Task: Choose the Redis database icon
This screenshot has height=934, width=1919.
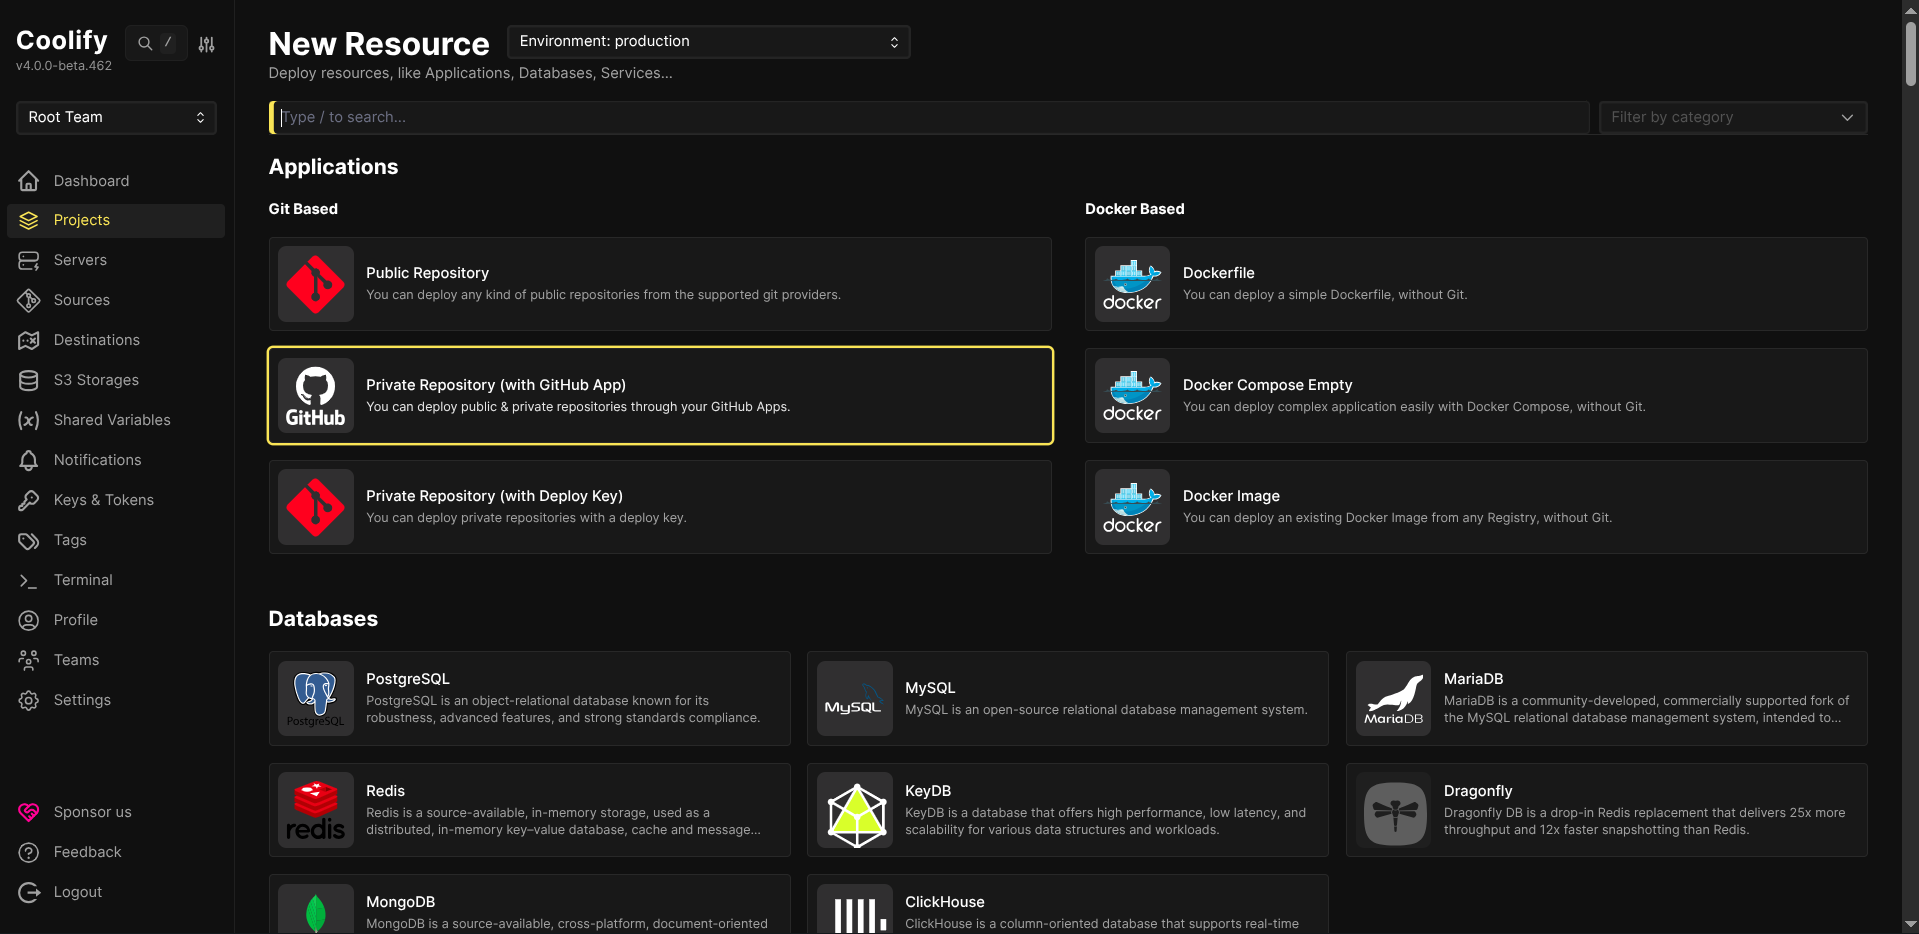Action: [315, 810]
